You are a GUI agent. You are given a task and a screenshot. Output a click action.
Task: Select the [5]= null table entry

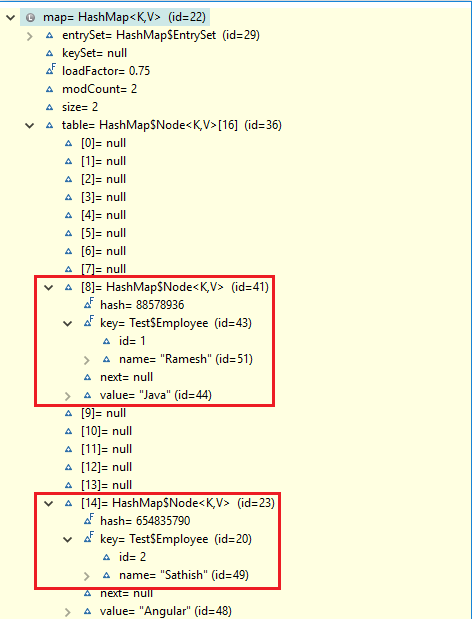point(103,233)
